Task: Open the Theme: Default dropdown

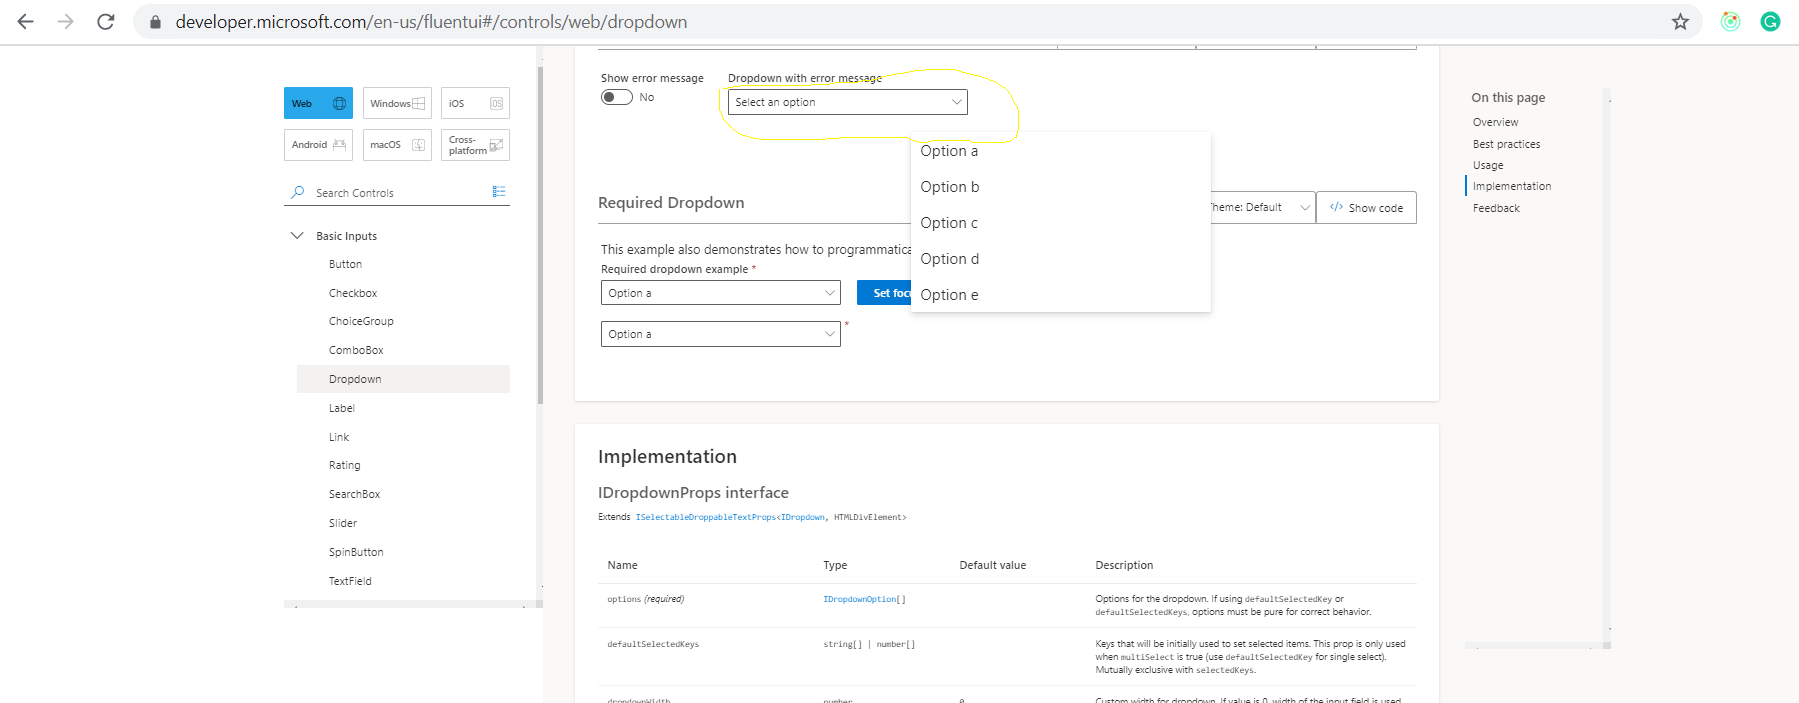Action: (1262, 208)
